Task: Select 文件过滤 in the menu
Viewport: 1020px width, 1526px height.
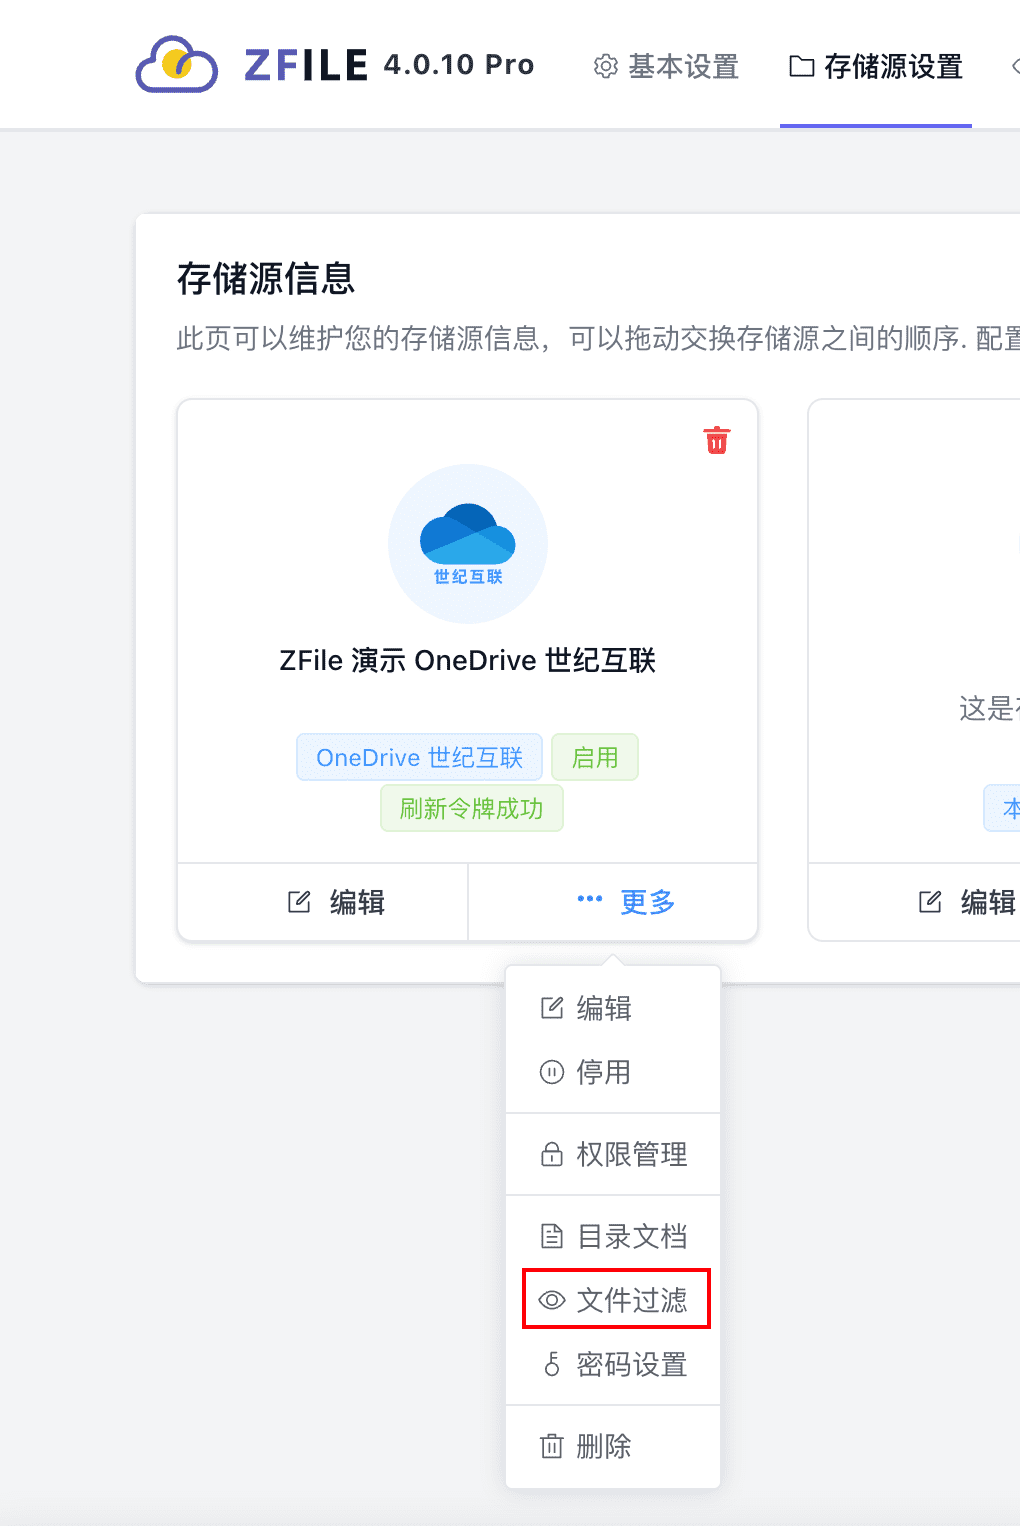Action: [x=630, y=1300]
